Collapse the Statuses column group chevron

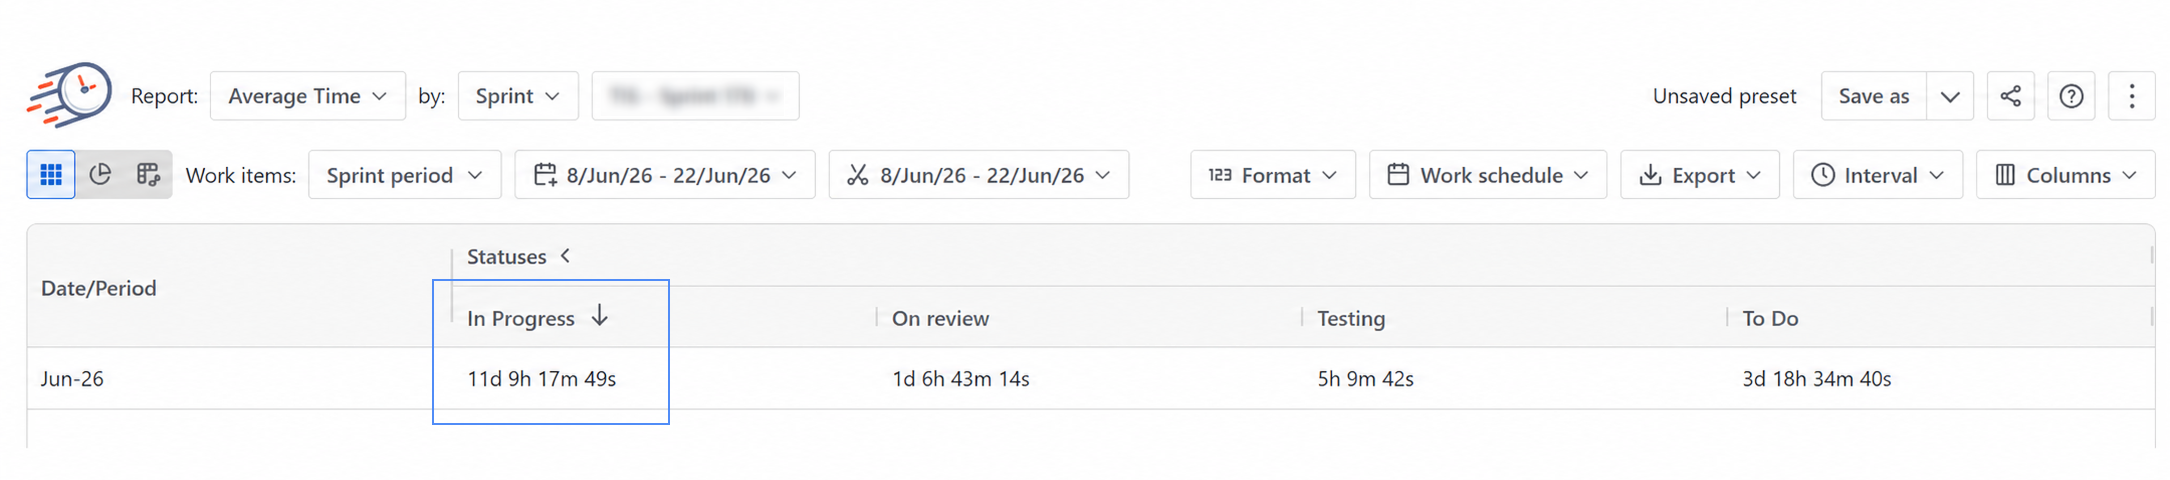(x=566, y=256)
